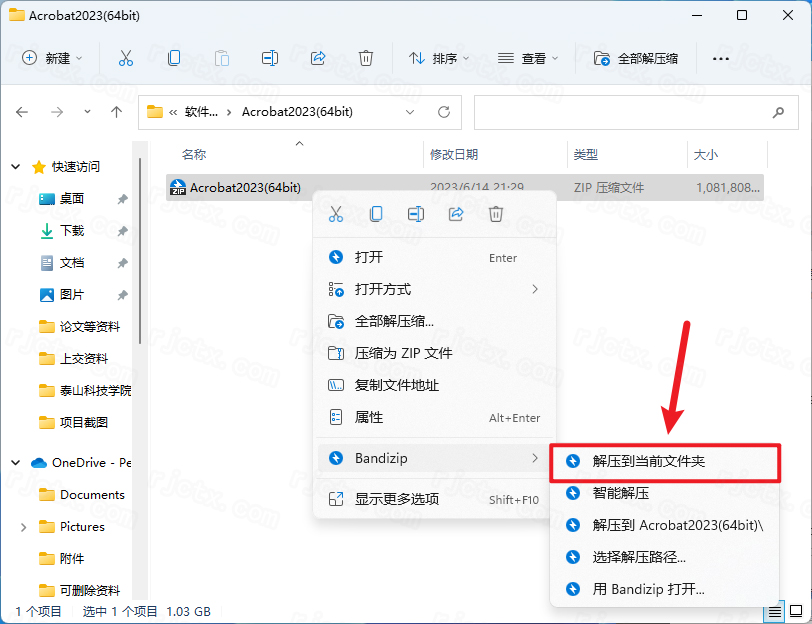Sort by the 名称 column header
Image resolution: width=812 pixels, height=624 pixels.
pyautogui.click(x=194, y=154)
